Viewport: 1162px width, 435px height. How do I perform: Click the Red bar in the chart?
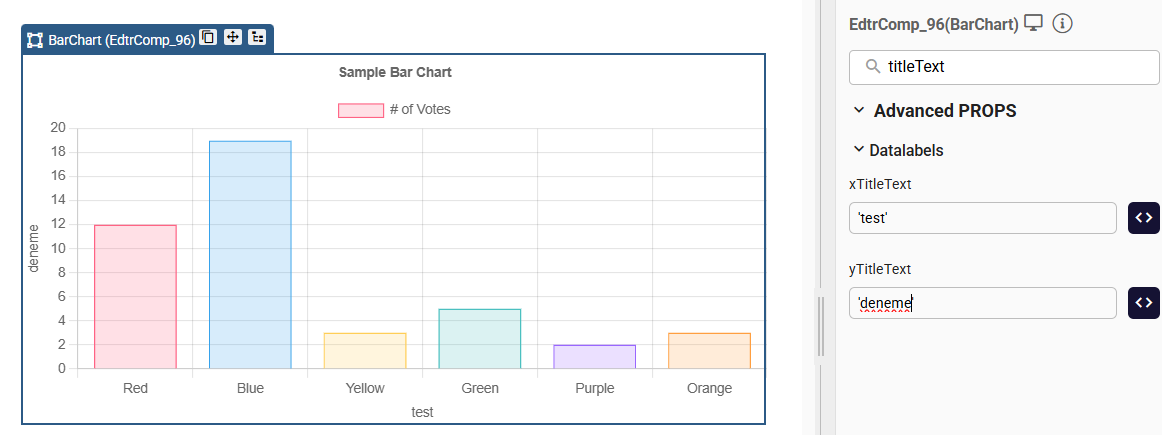click(x=135, y=296)
